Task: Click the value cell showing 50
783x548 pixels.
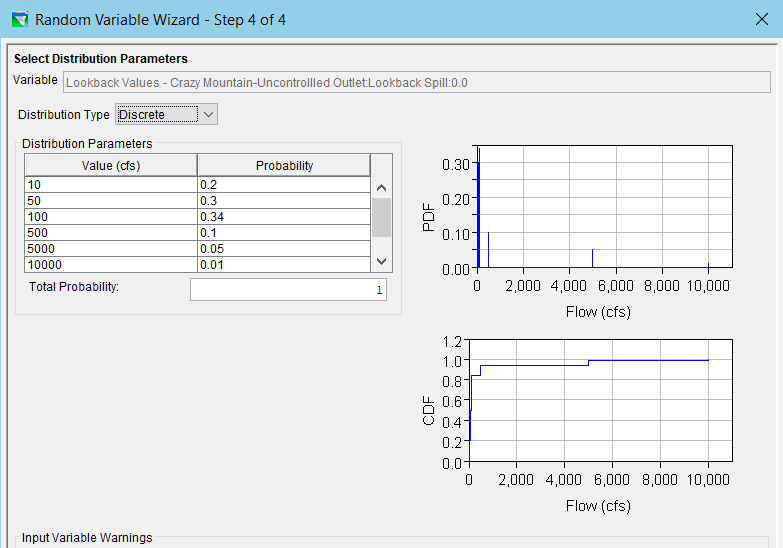Action: point(110,201)
